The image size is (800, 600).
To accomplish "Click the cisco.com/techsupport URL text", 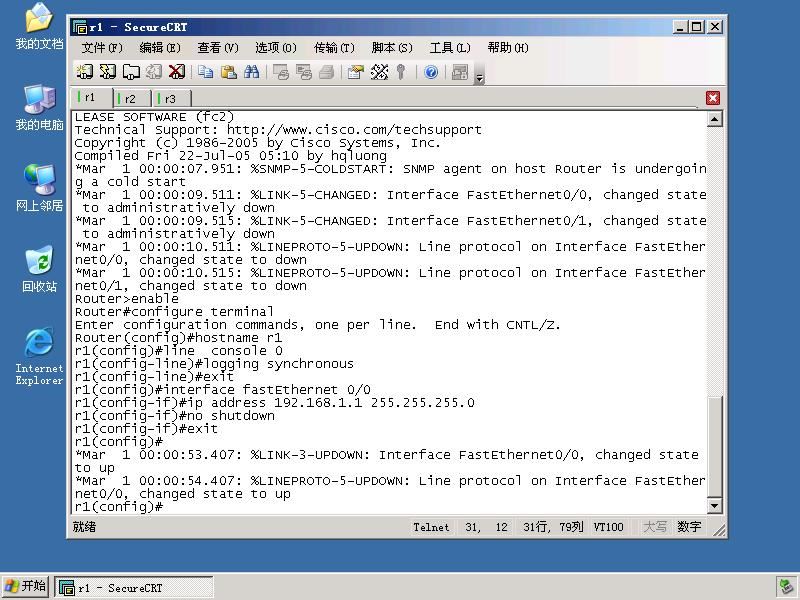I will [x=354, y=130].
